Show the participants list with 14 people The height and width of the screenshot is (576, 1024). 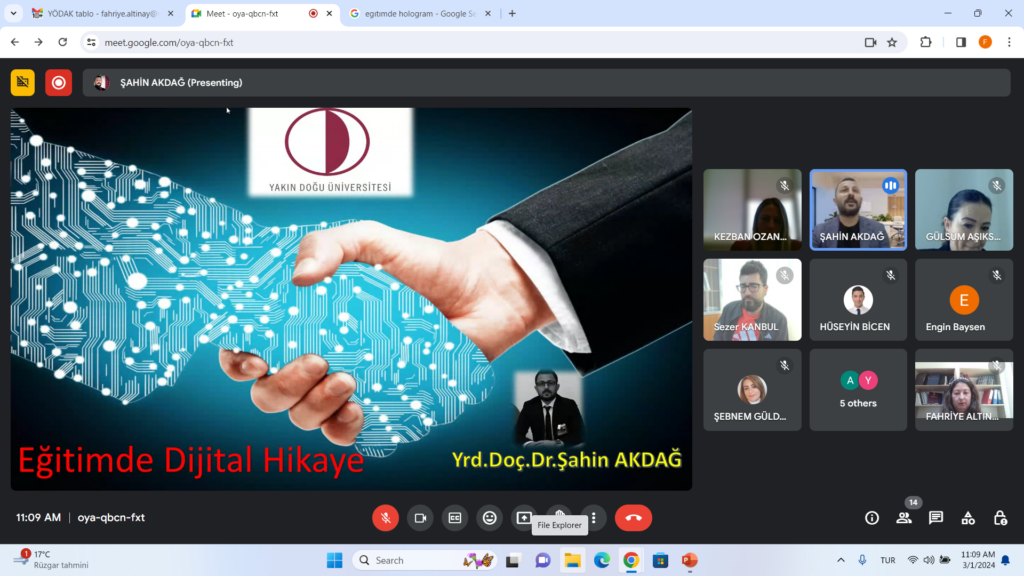904,518
